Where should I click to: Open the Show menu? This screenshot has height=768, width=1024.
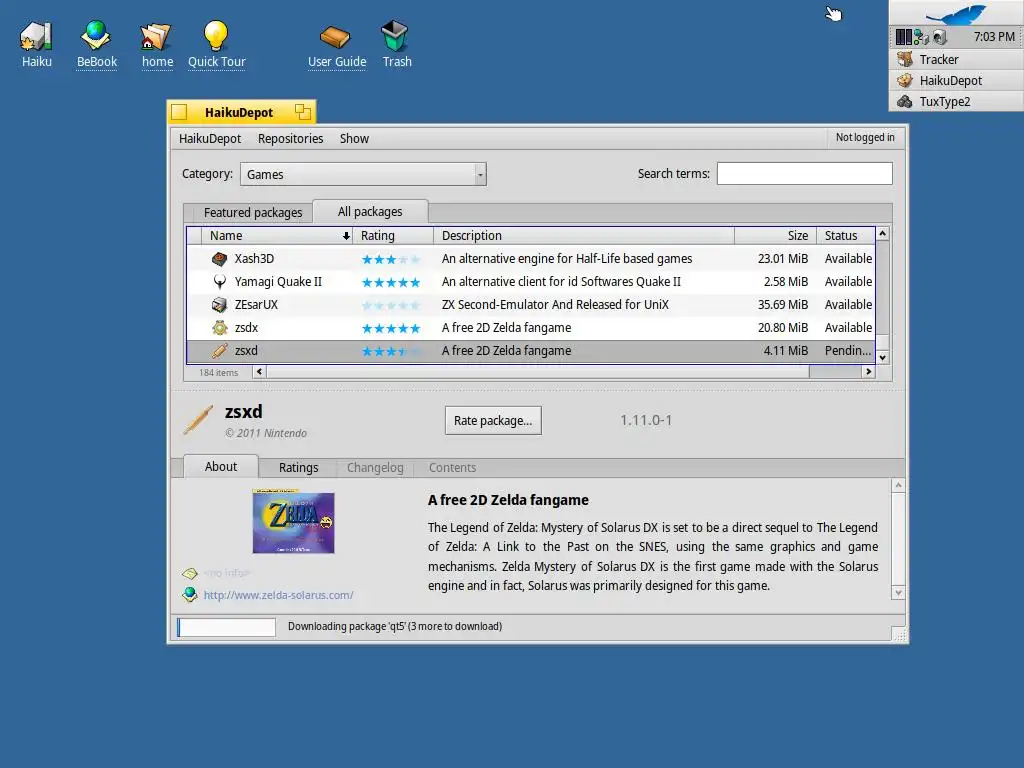coord(354,138)
